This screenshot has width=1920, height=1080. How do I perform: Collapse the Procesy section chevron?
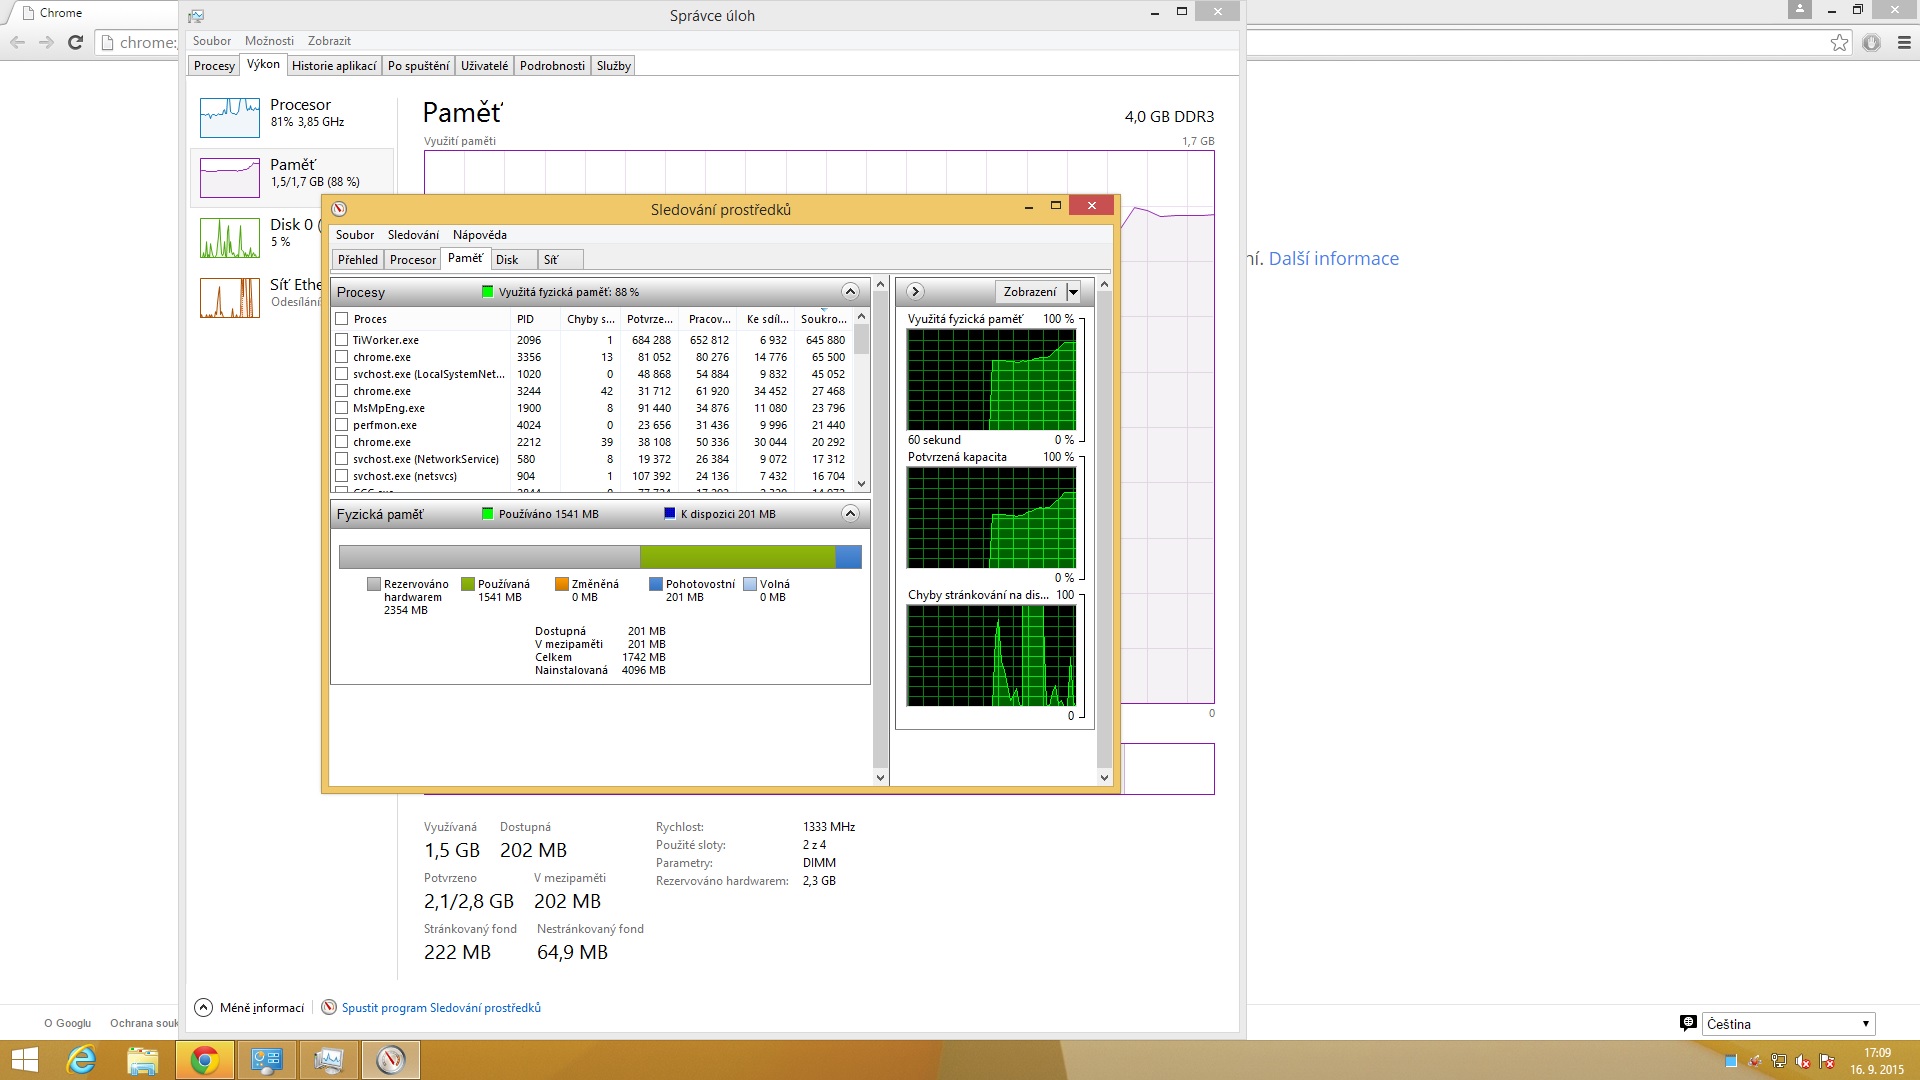(850, 292)
